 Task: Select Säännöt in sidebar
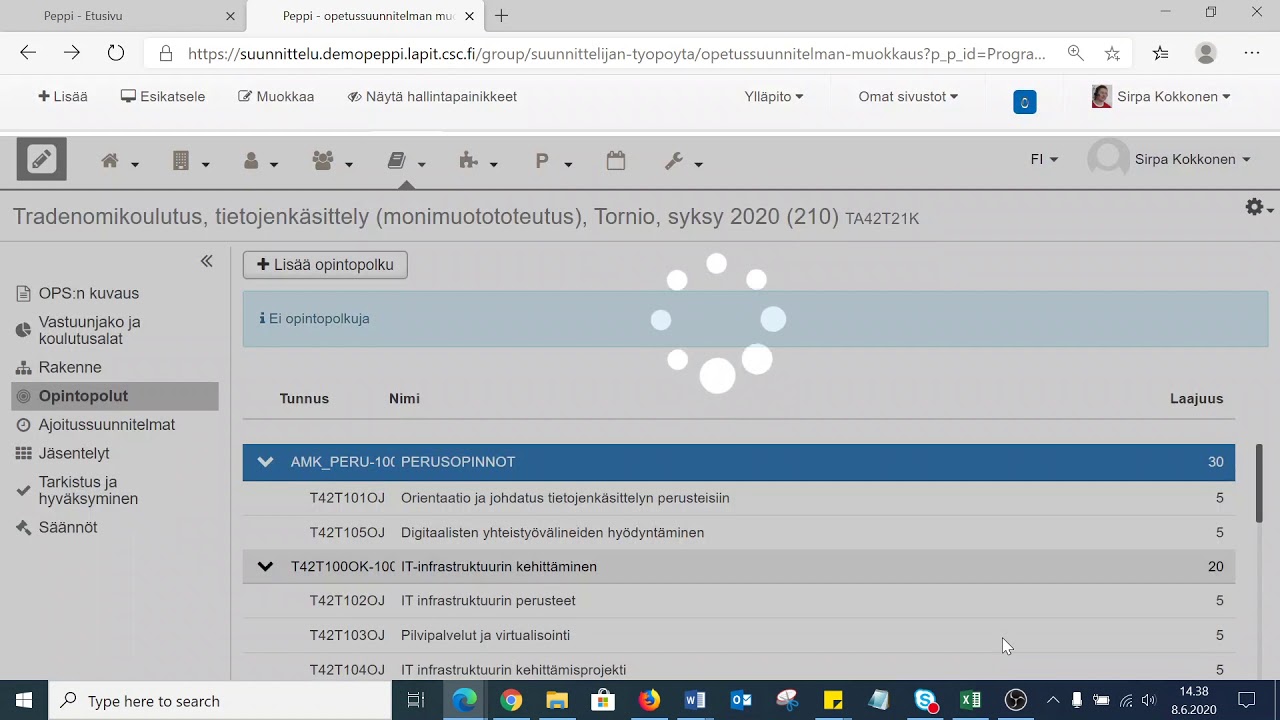tap(56, 528)
